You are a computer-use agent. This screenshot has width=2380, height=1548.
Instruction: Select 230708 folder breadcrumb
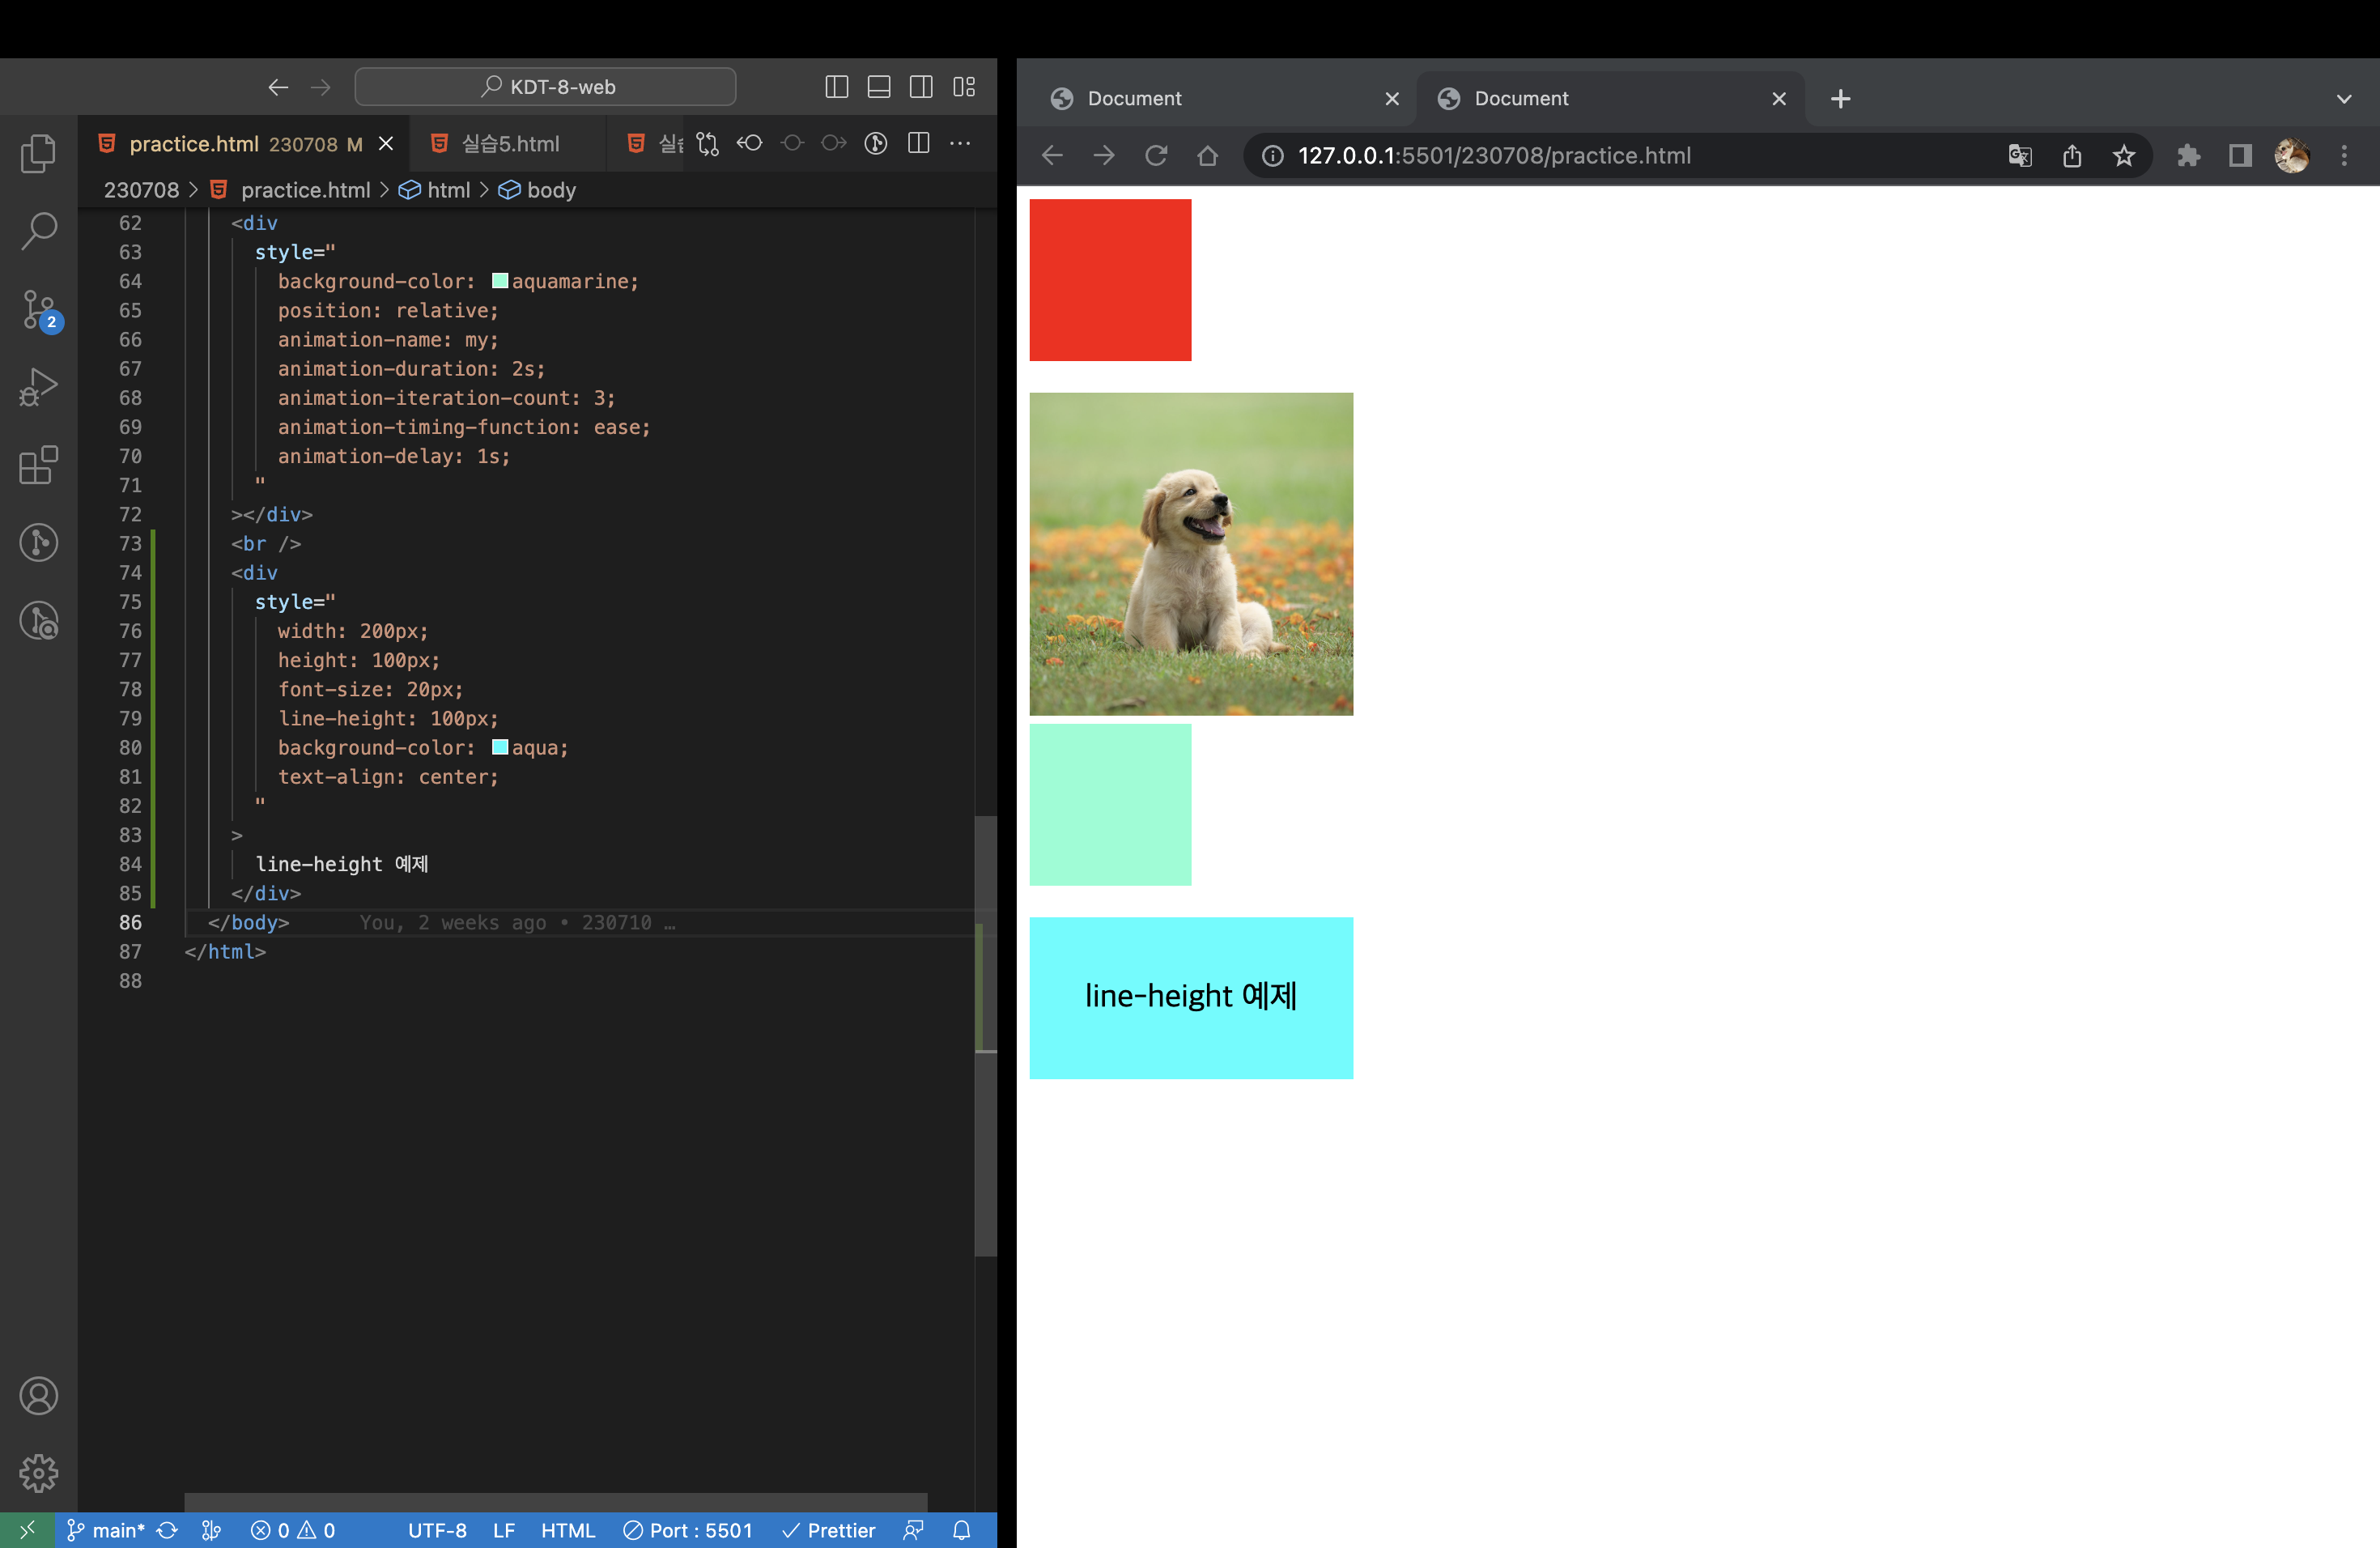141,190
